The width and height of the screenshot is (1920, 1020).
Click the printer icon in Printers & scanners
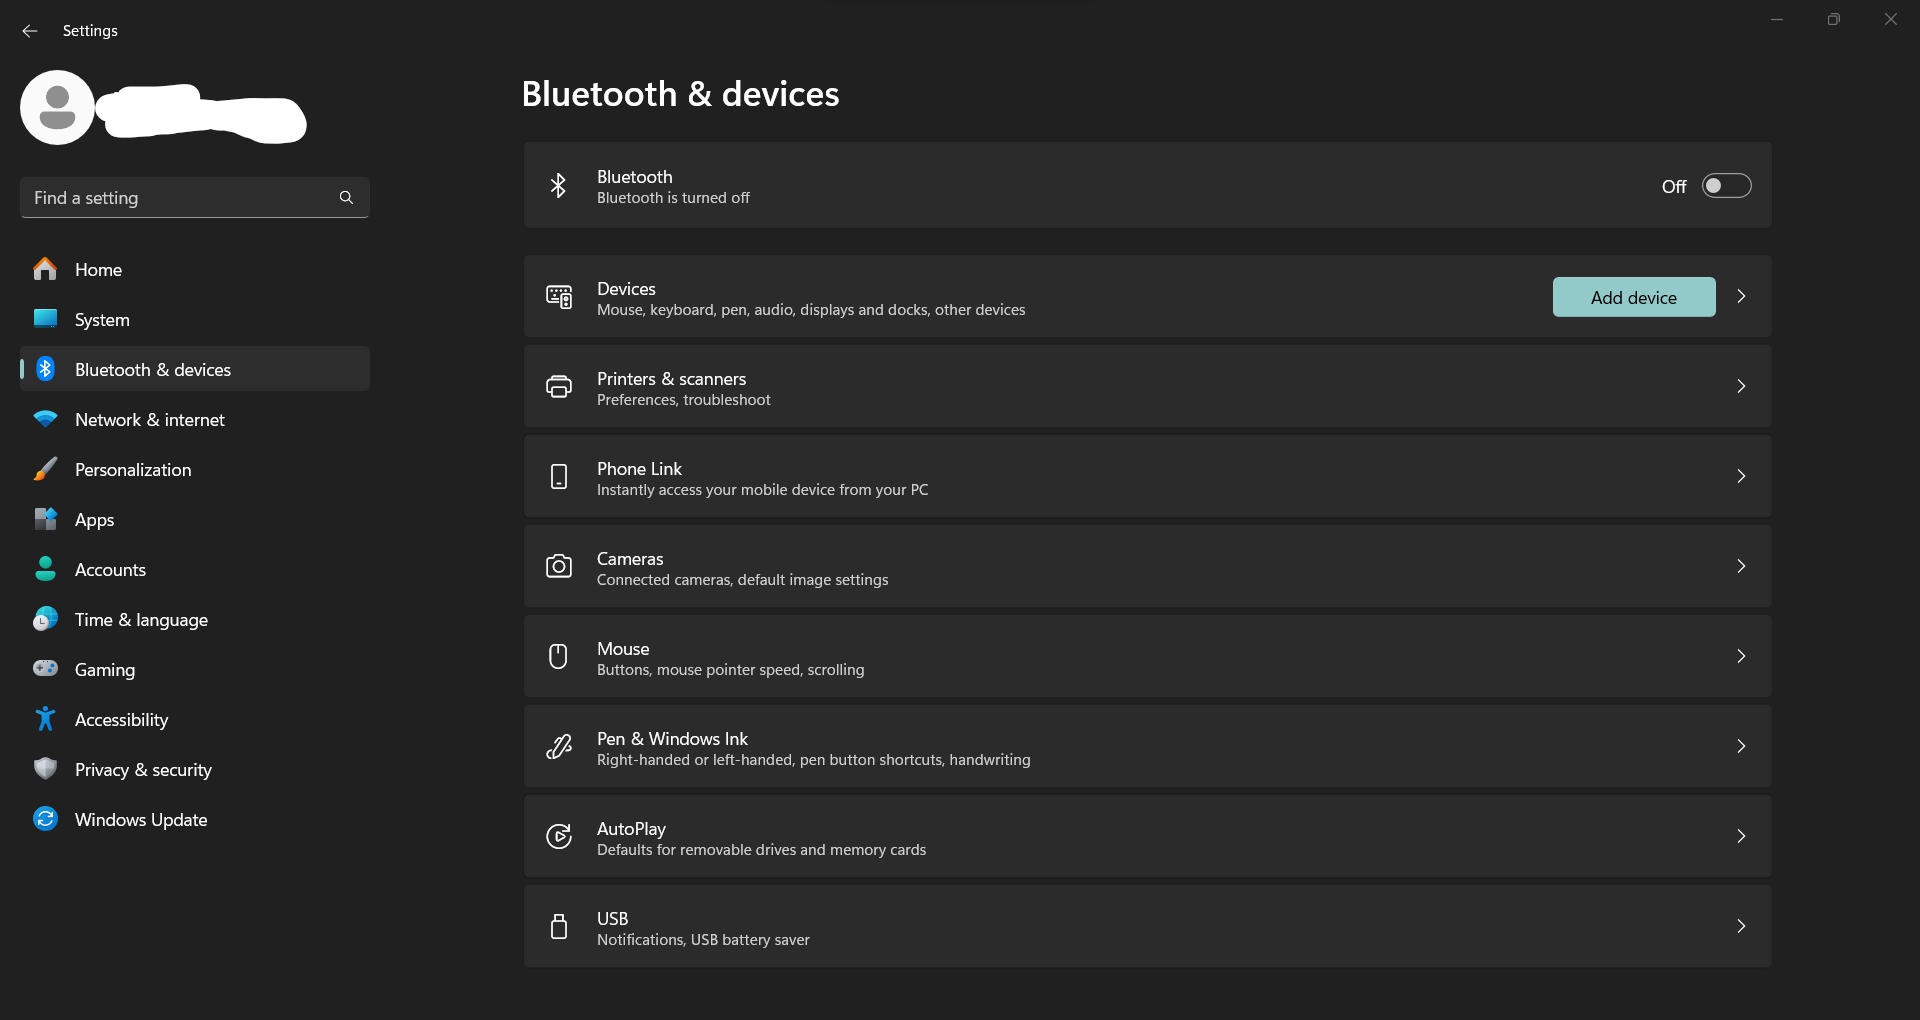[559, 387]
